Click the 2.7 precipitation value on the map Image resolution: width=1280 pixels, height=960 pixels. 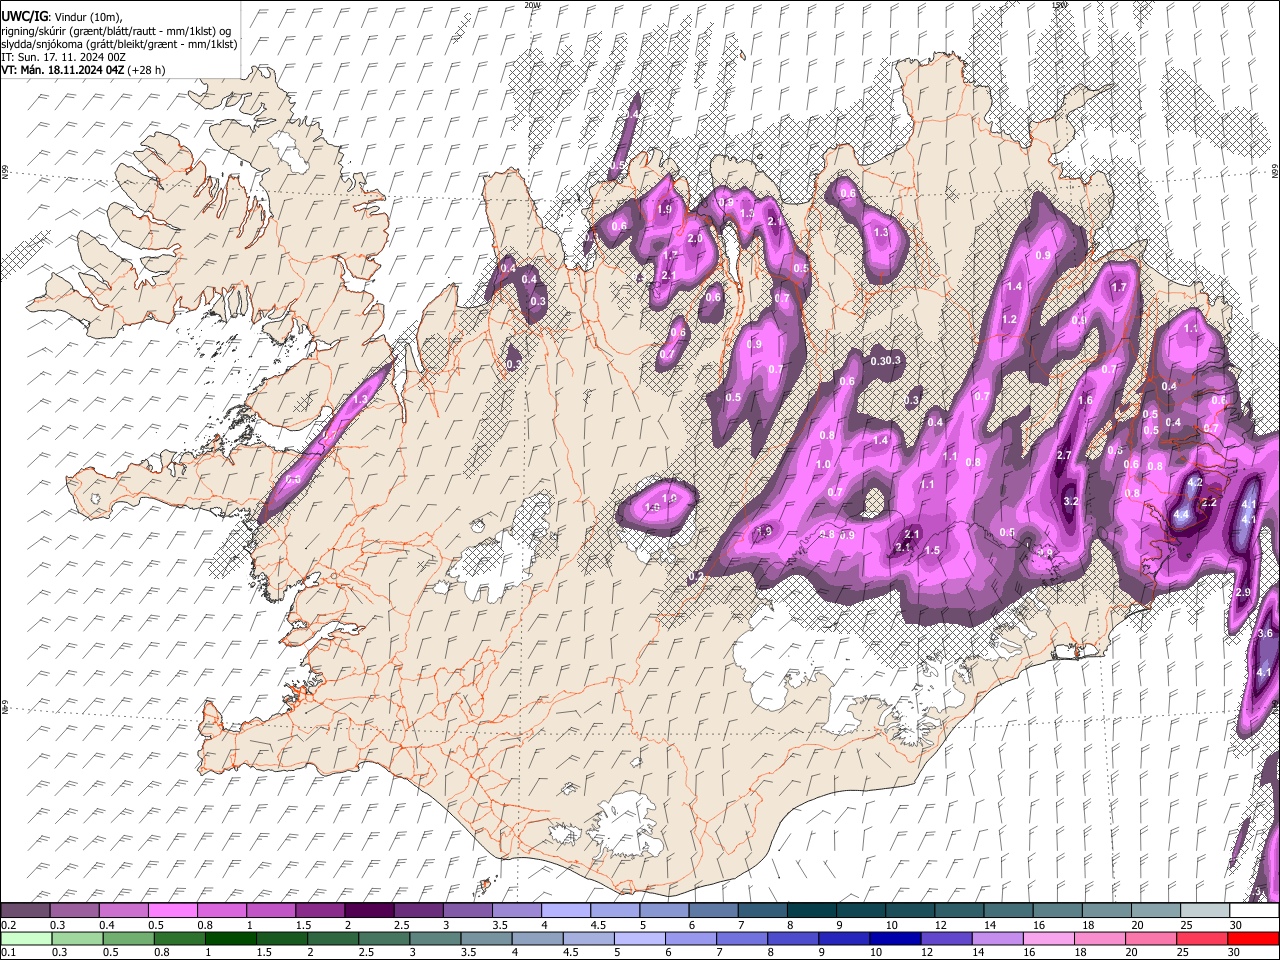(x=1064, y=455)
